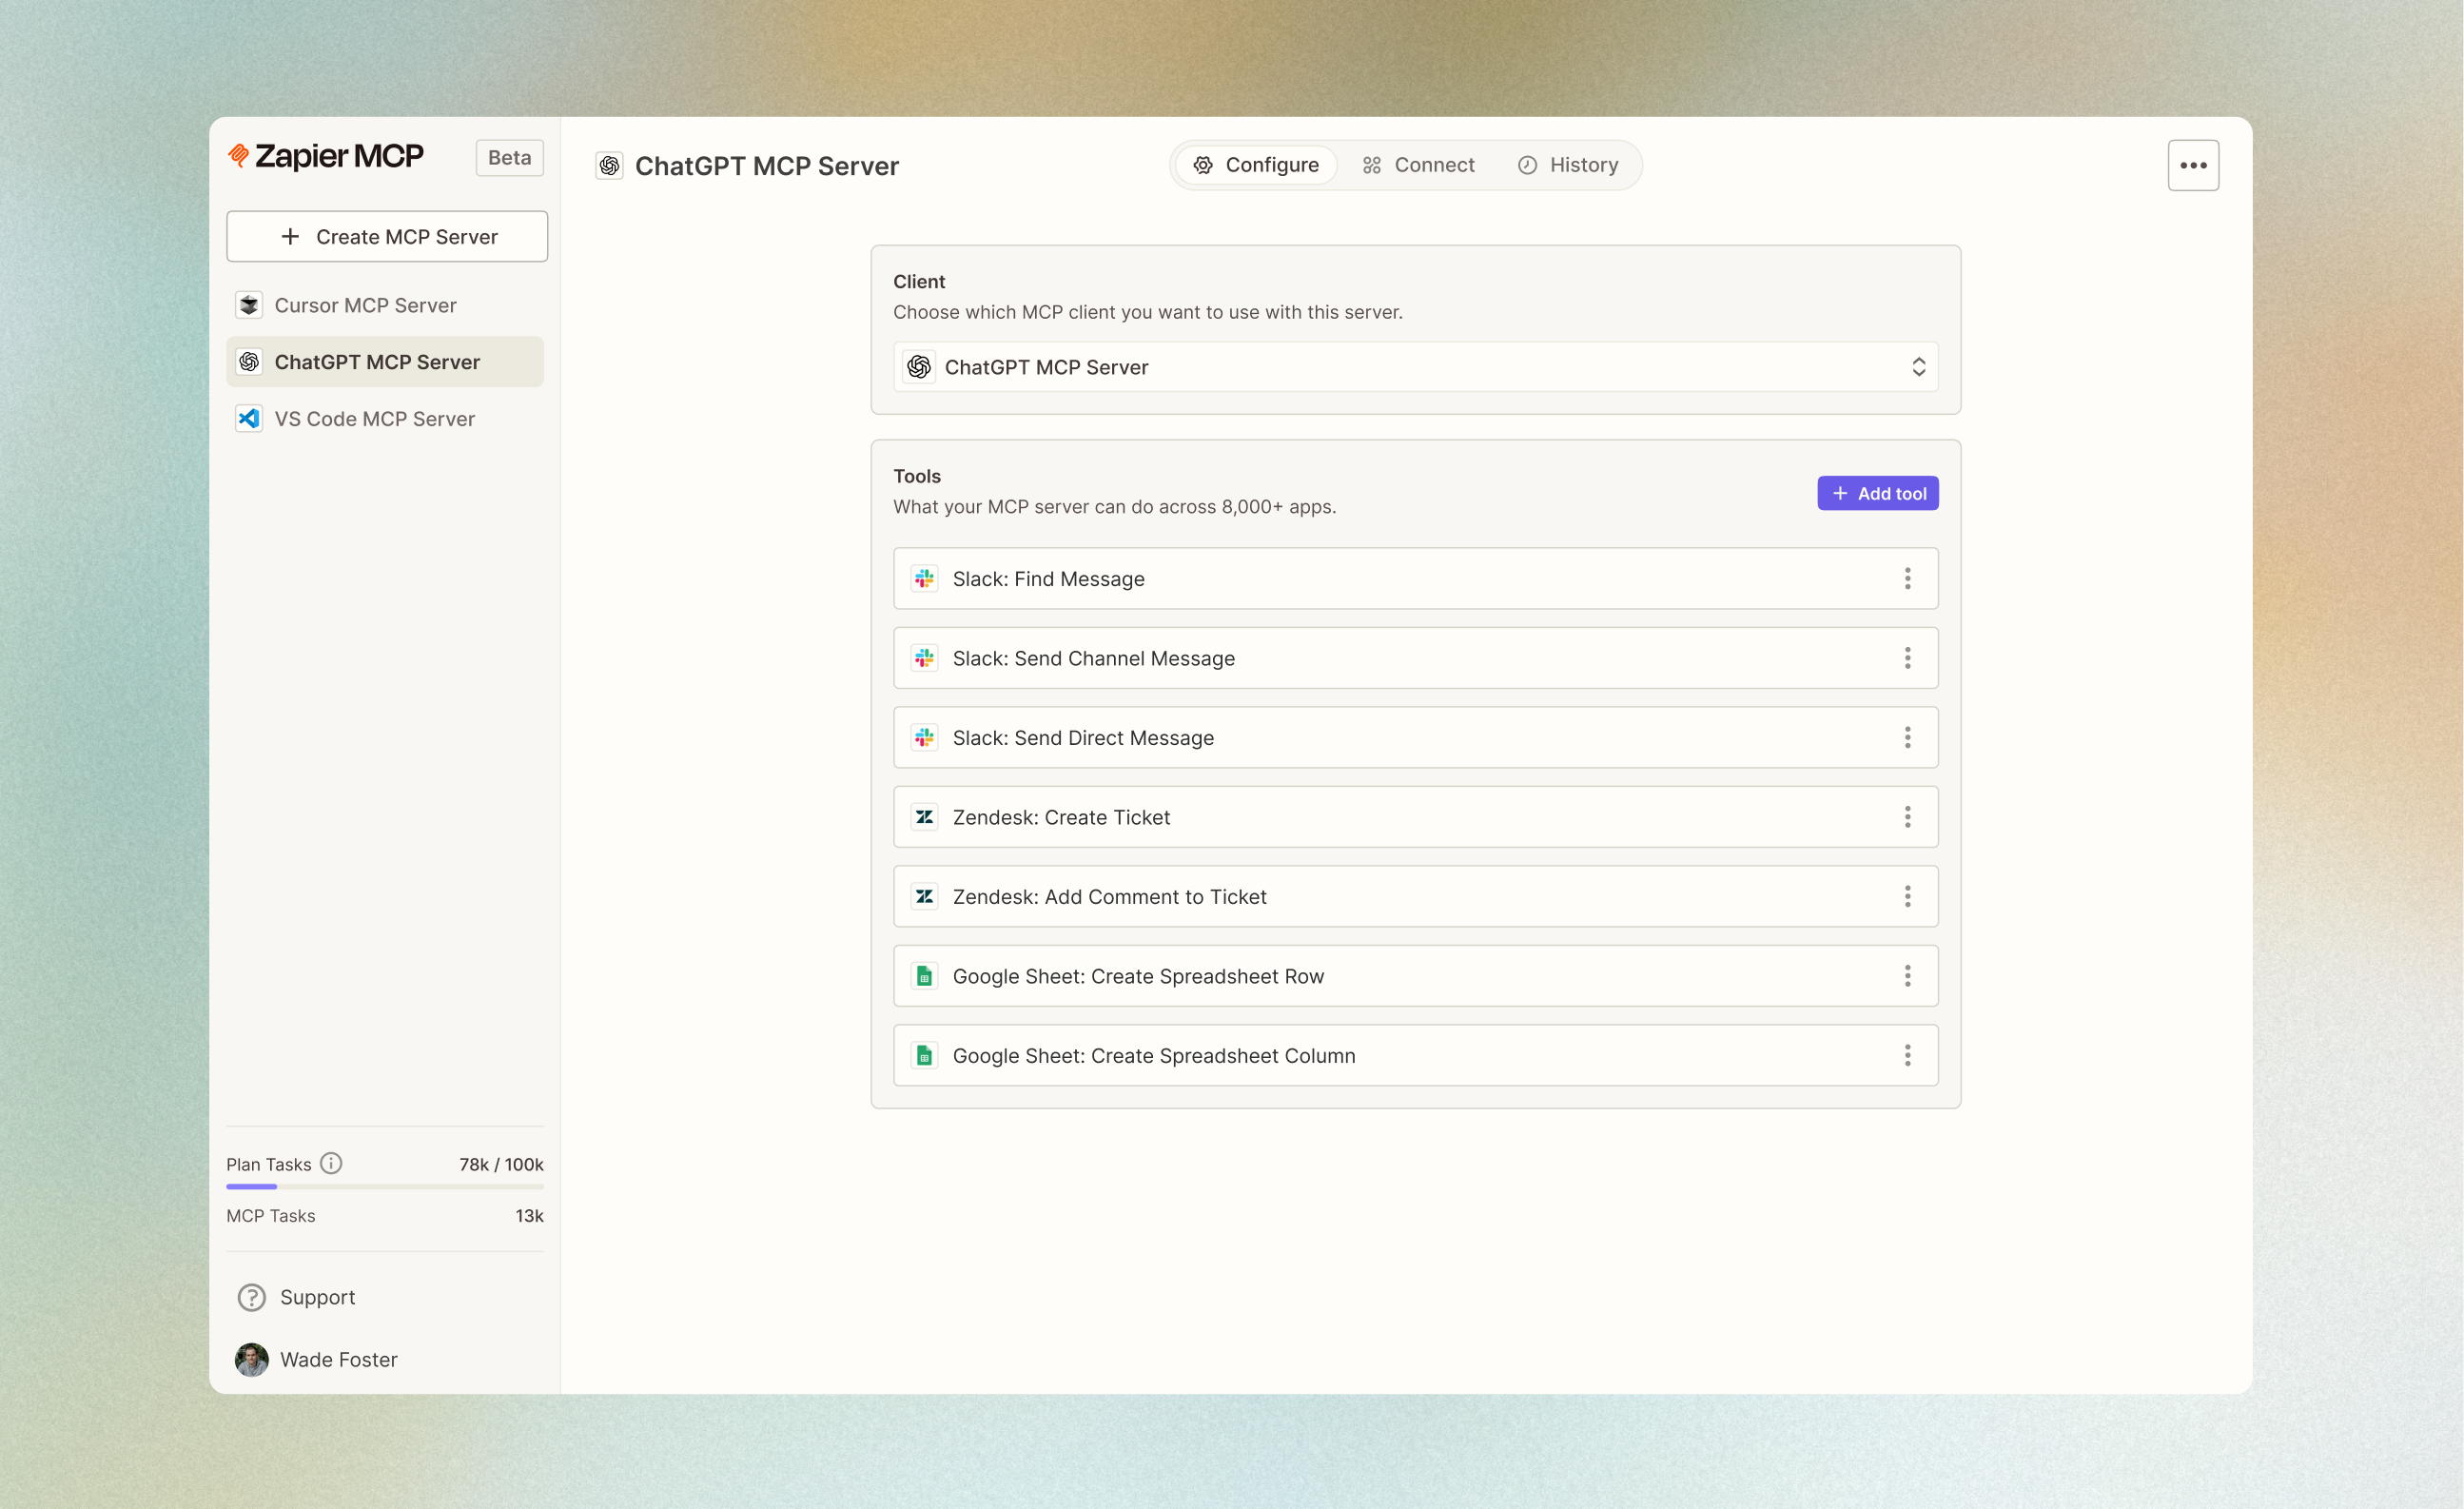Click the 78k / 100k usage value
This screenshot has height=1509, width=2464.
(501, 1164)
